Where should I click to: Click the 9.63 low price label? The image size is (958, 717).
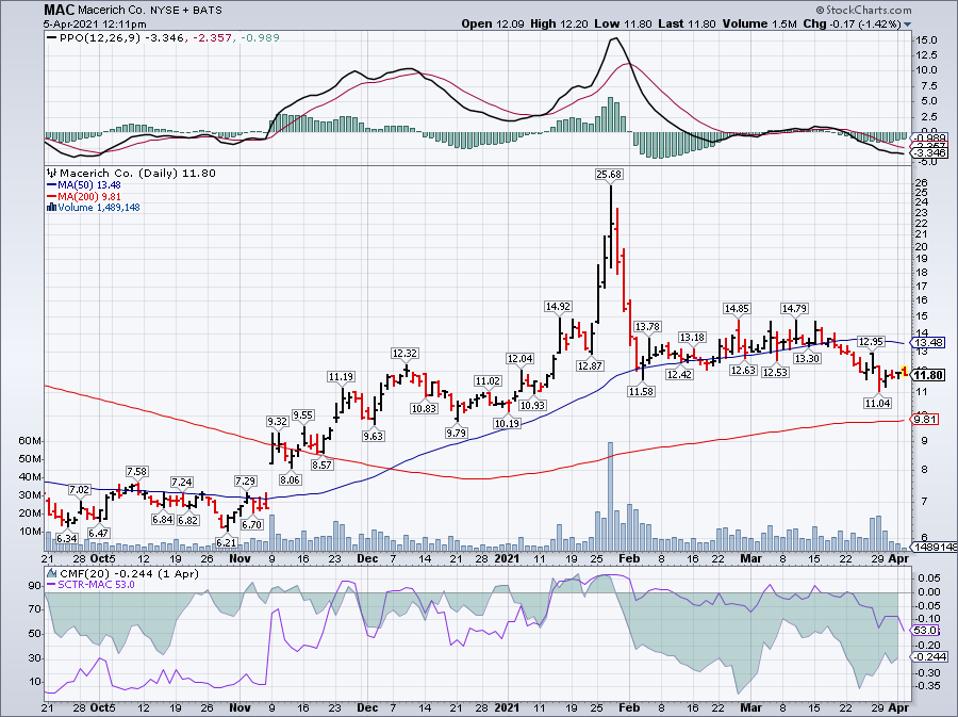[x=373, y=436]
